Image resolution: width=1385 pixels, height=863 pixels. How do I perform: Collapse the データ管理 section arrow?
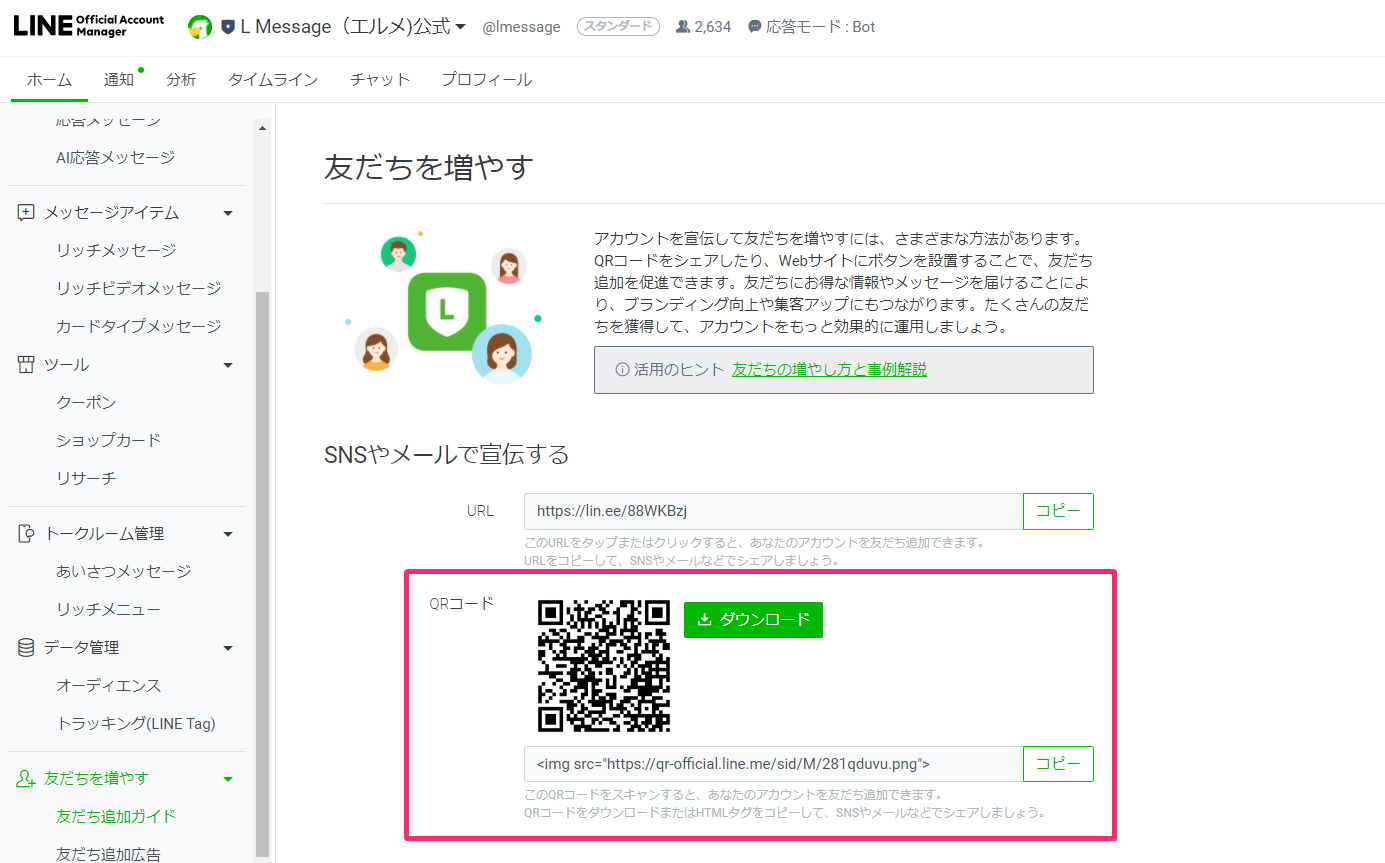pyautogui.click(x=228, y=648)
